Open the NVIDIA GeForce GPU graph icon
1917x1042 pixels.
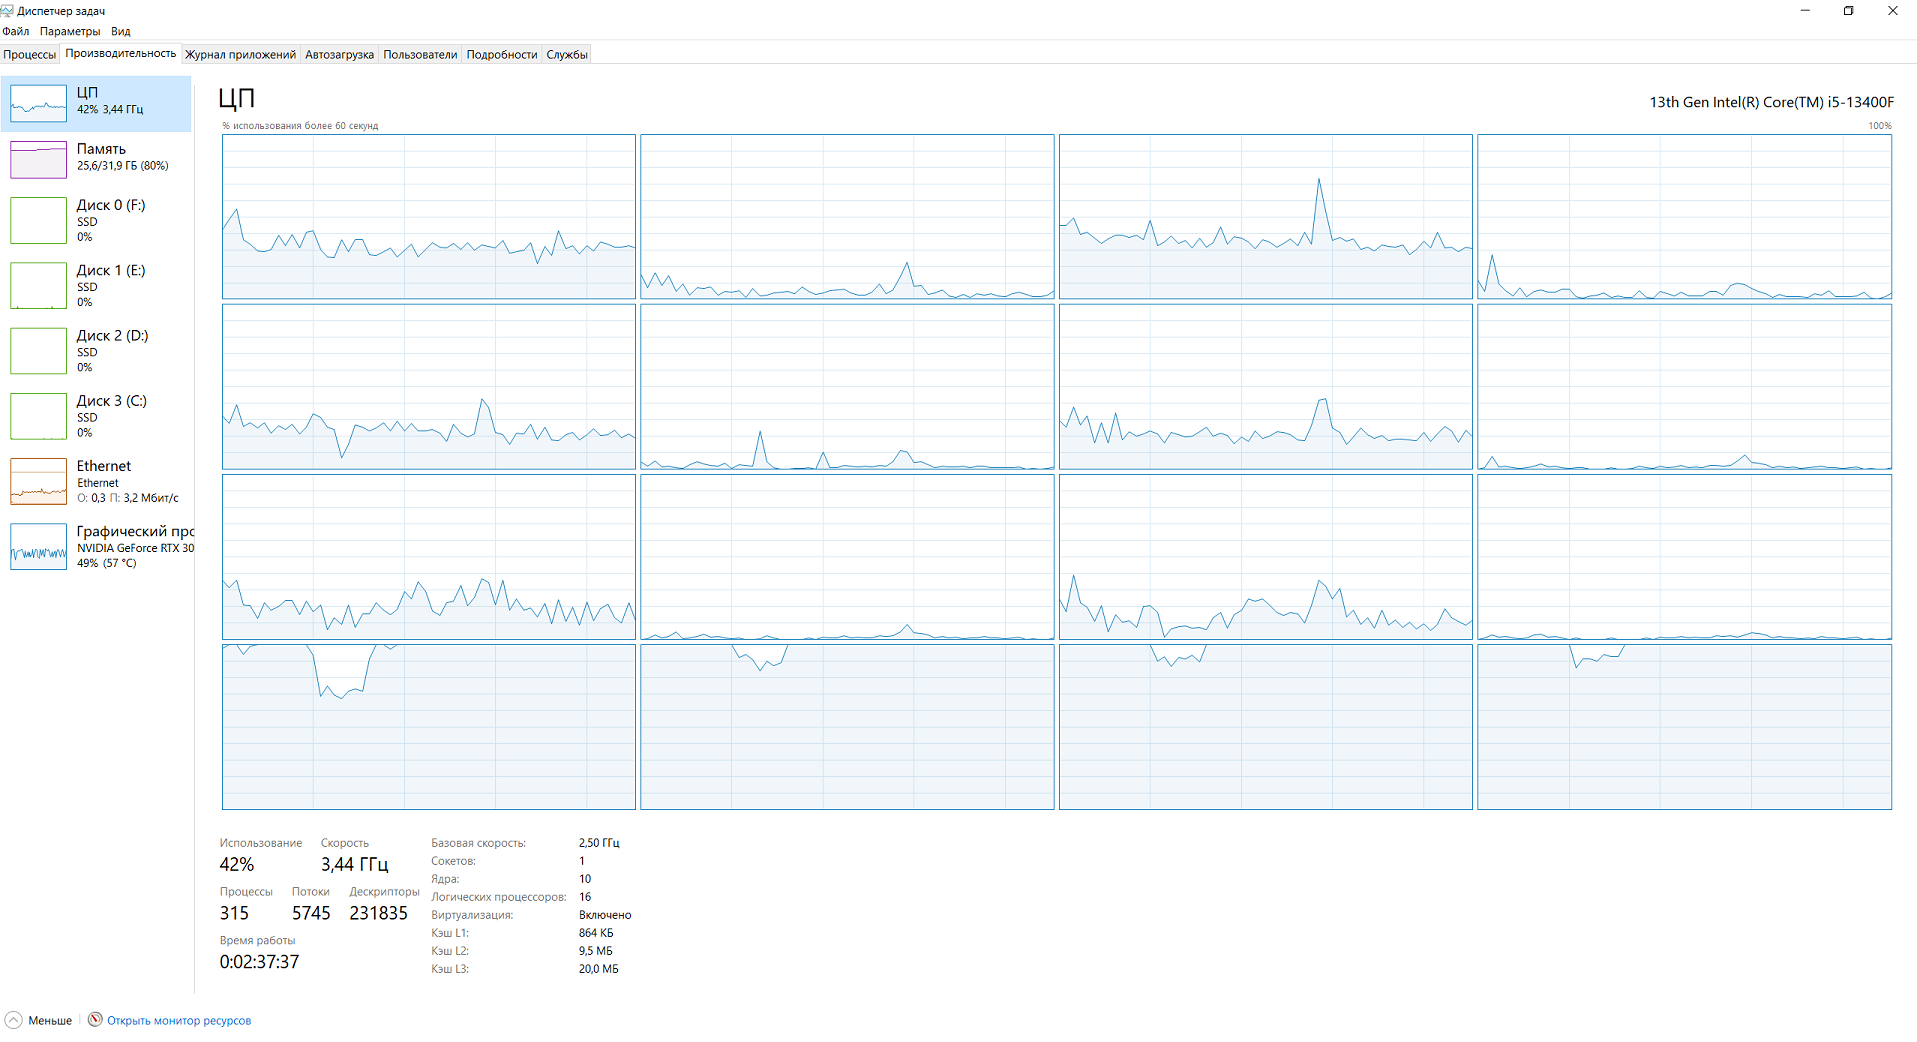pyautogui.click(x=38, y=546)
